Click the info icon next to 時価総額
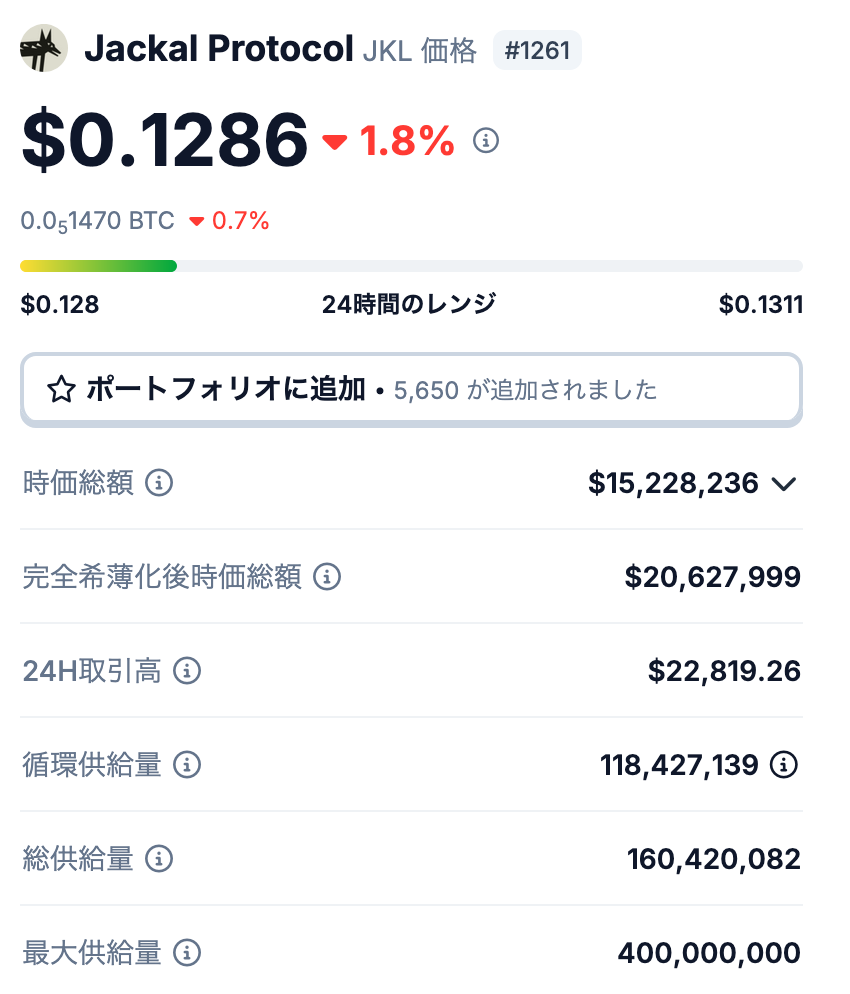This screenshot has height=994, width=850. tap(159, 484)
